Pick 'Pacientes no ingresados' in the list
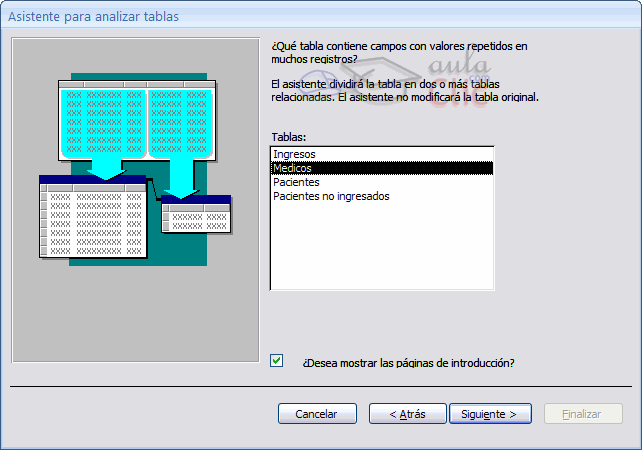Image resolution: width=642 pixels, height=450 pixels. [331, 196]
